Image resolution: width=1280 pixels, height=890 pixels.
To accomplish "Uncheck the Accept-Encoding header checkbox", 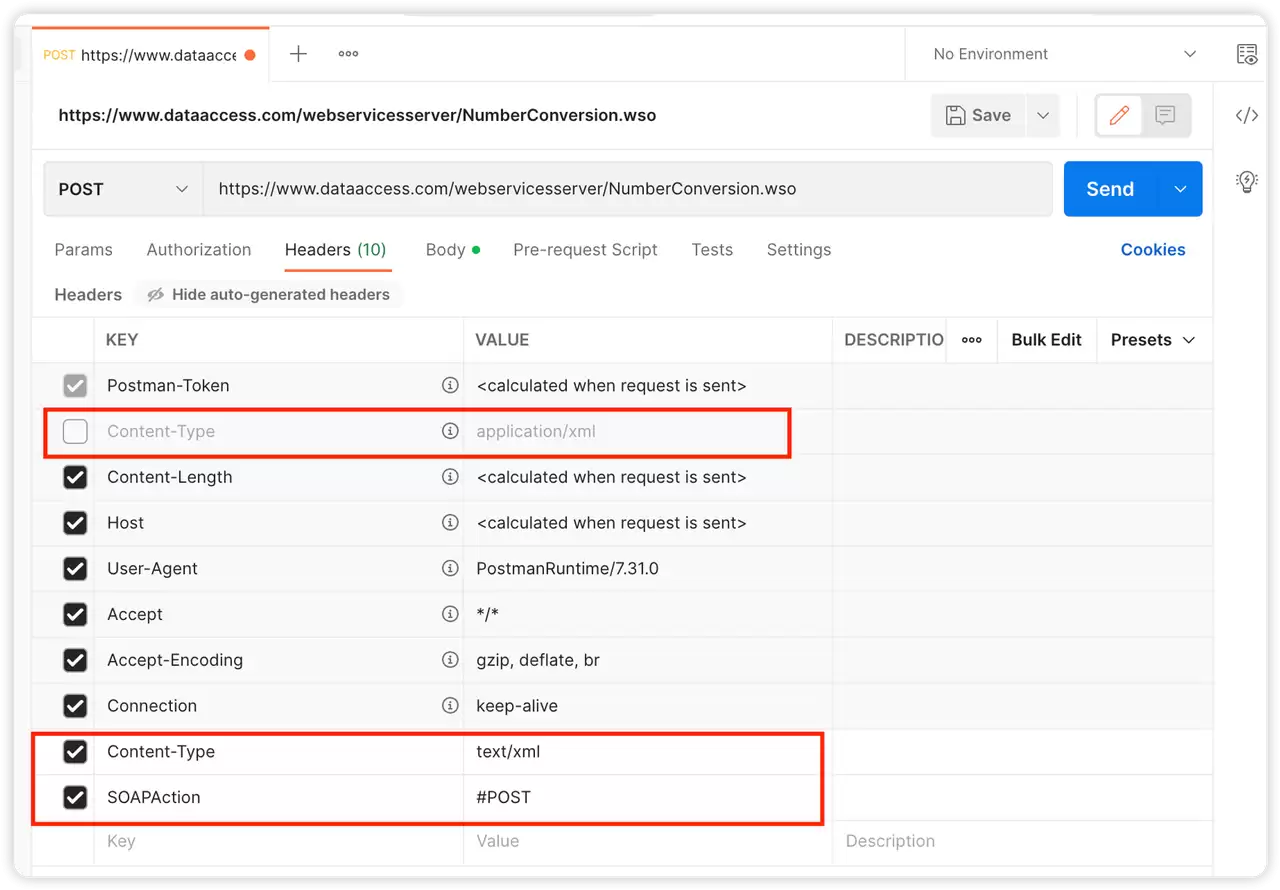I will (x=75, y=660).
